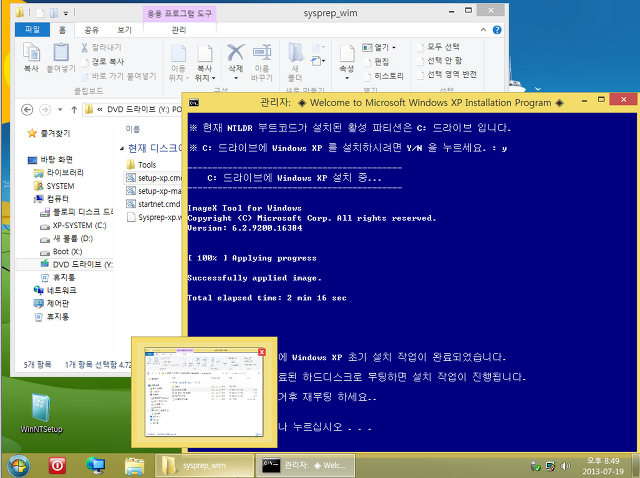Image resolution: width=640 pixels, height=478 pixels.
Task: Select 라이브러리 (Libraries) tree item
Action: 59,172
